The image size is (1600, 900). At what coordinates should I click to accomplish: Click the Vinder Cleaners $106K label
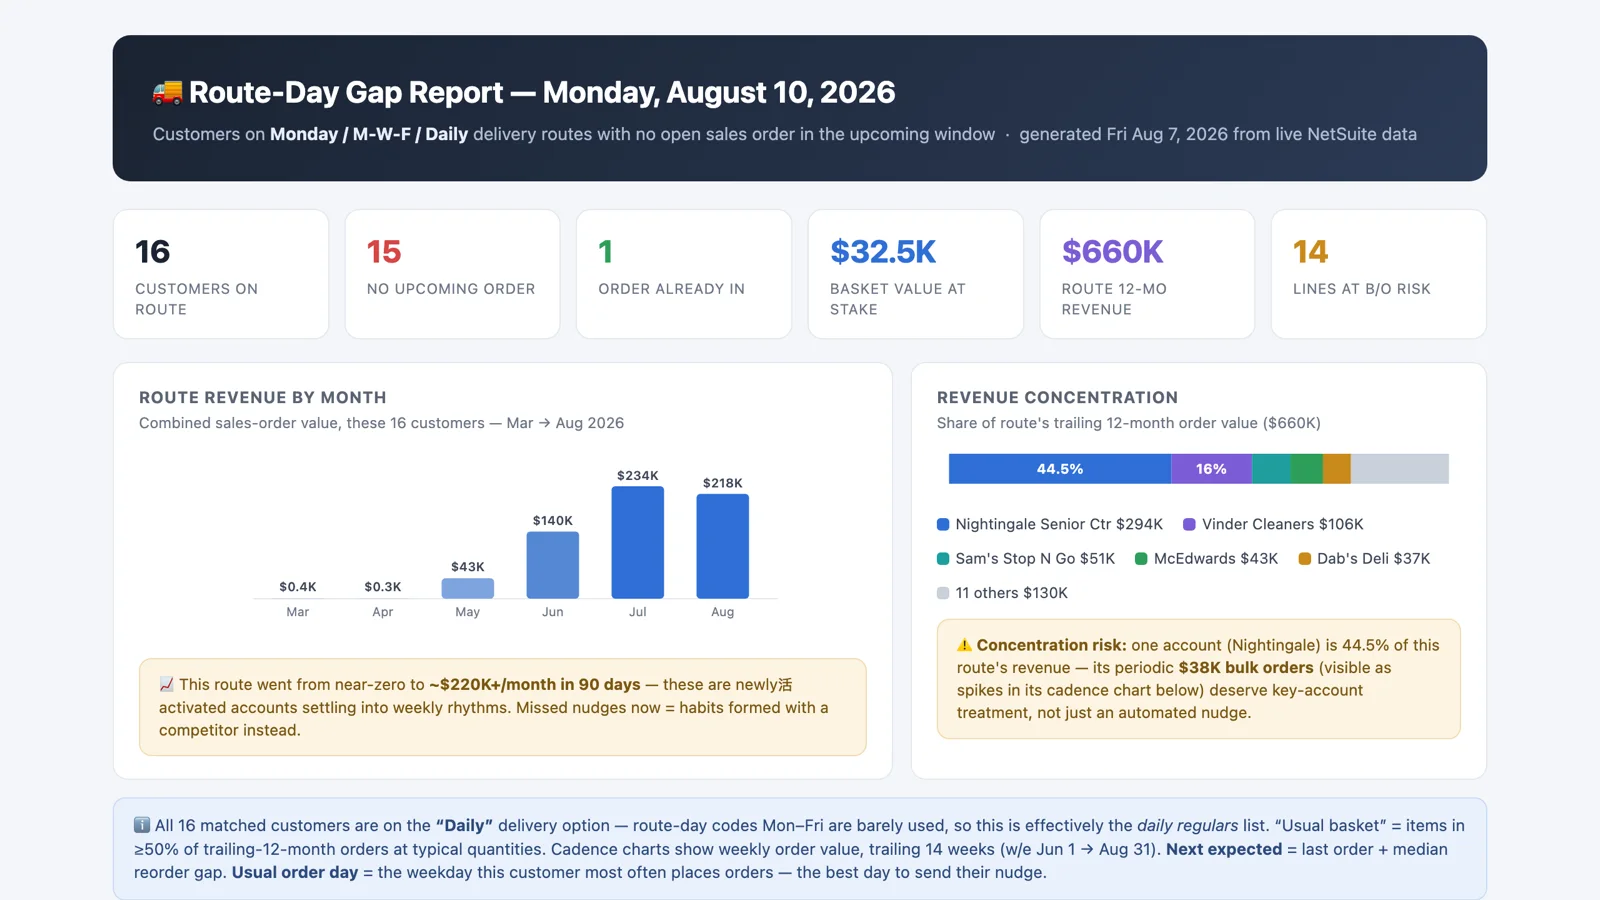pyautogui.click(x=1283, y=524)
